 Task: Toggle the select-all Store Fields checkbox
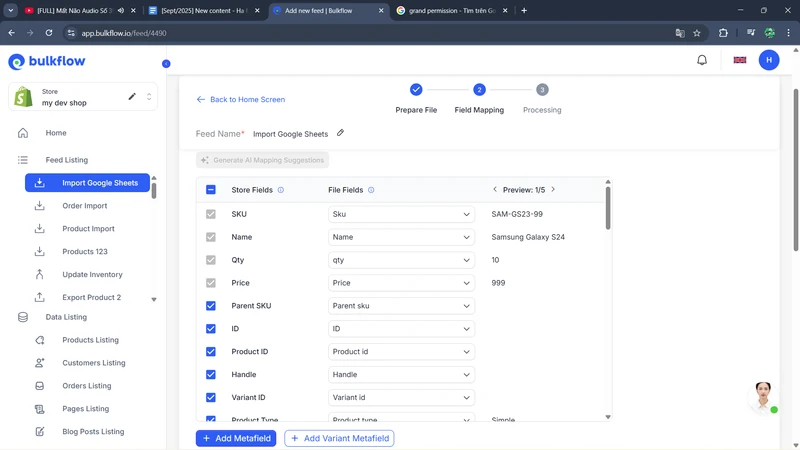[211, 190]
